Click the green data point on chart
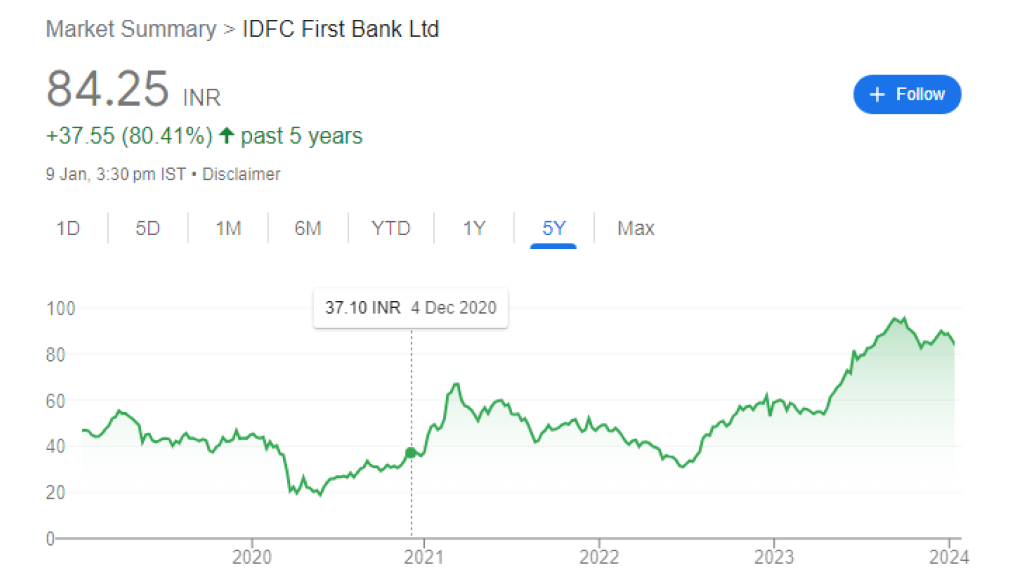The width and height of the screenshot is (1024, 576). coord(411,453)
